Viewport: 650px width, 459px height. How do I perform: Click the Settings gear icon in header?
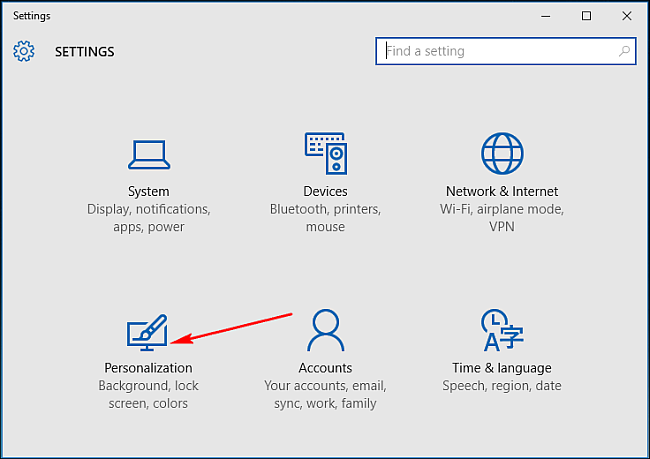pos(24,51)
